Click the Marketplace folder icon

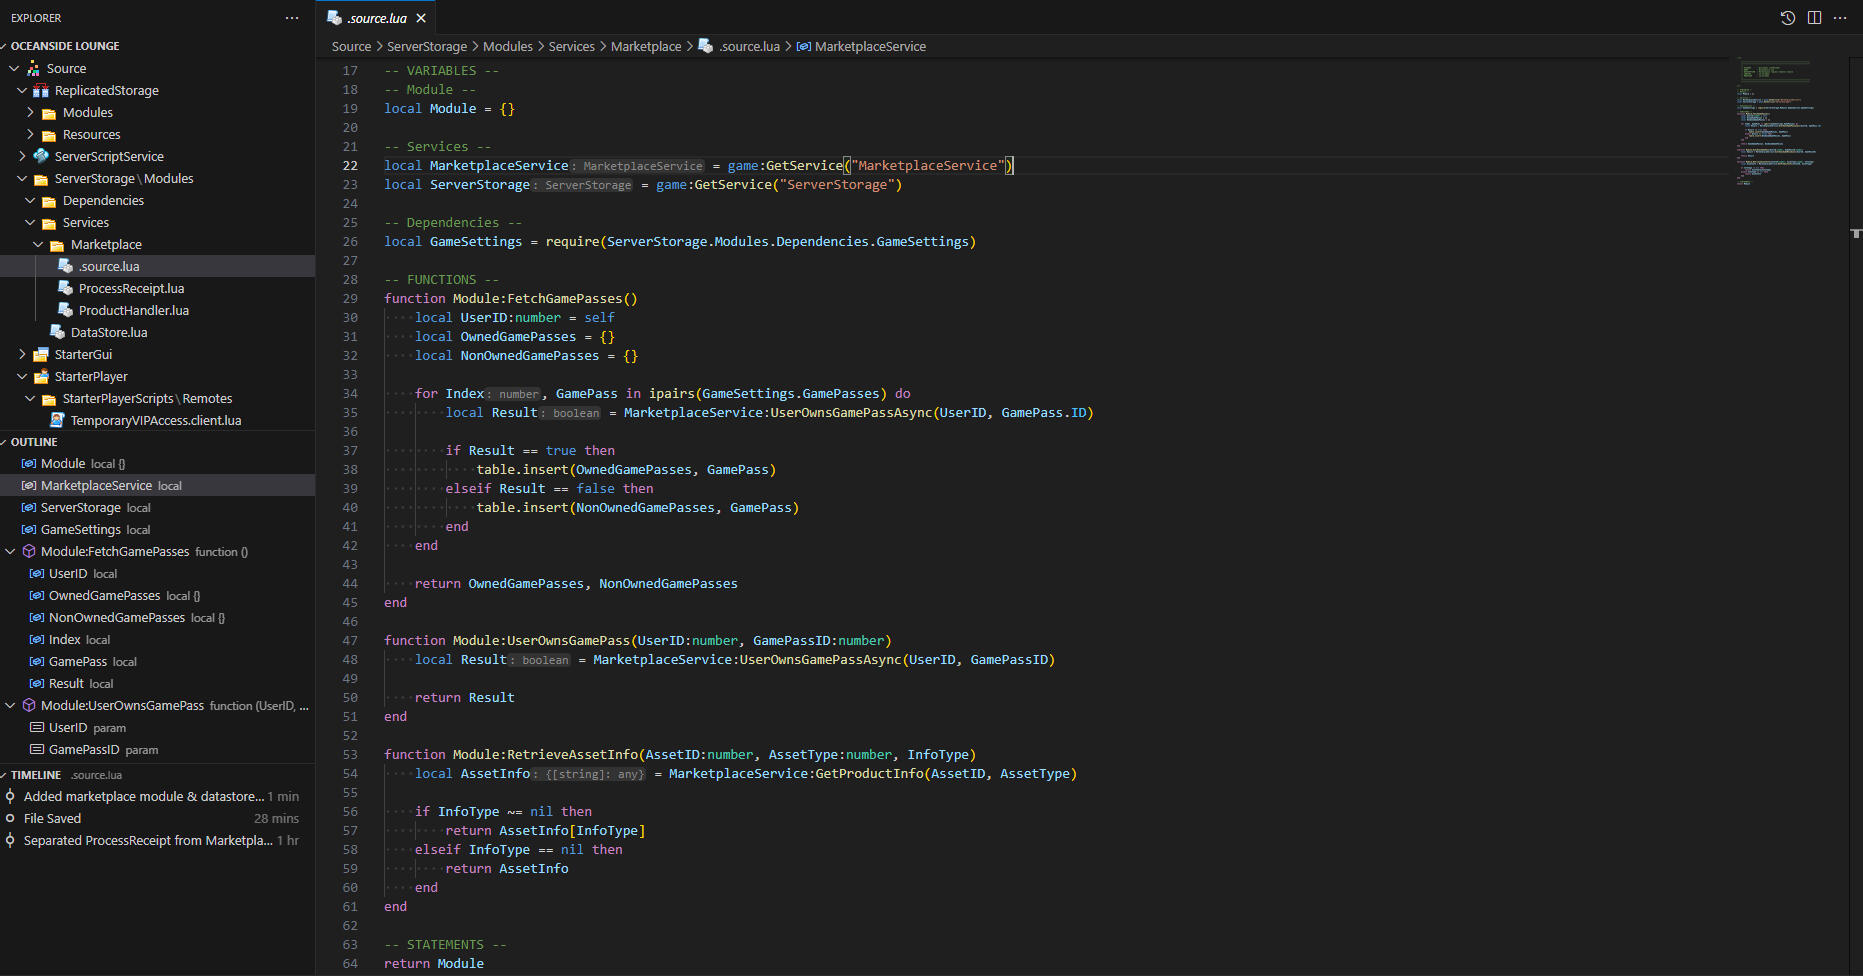pyautogui.click(x=57, y=245)
